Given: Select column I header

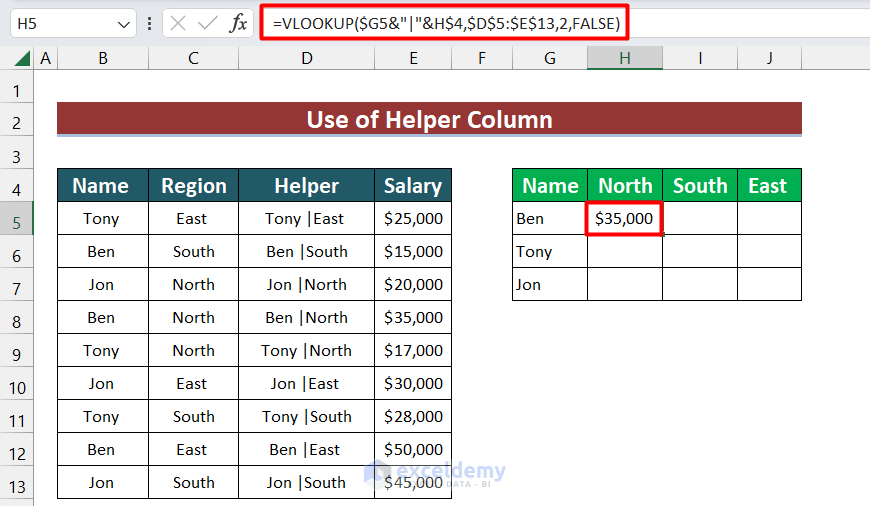Looking at the screenshot, I should click(700, 58).
